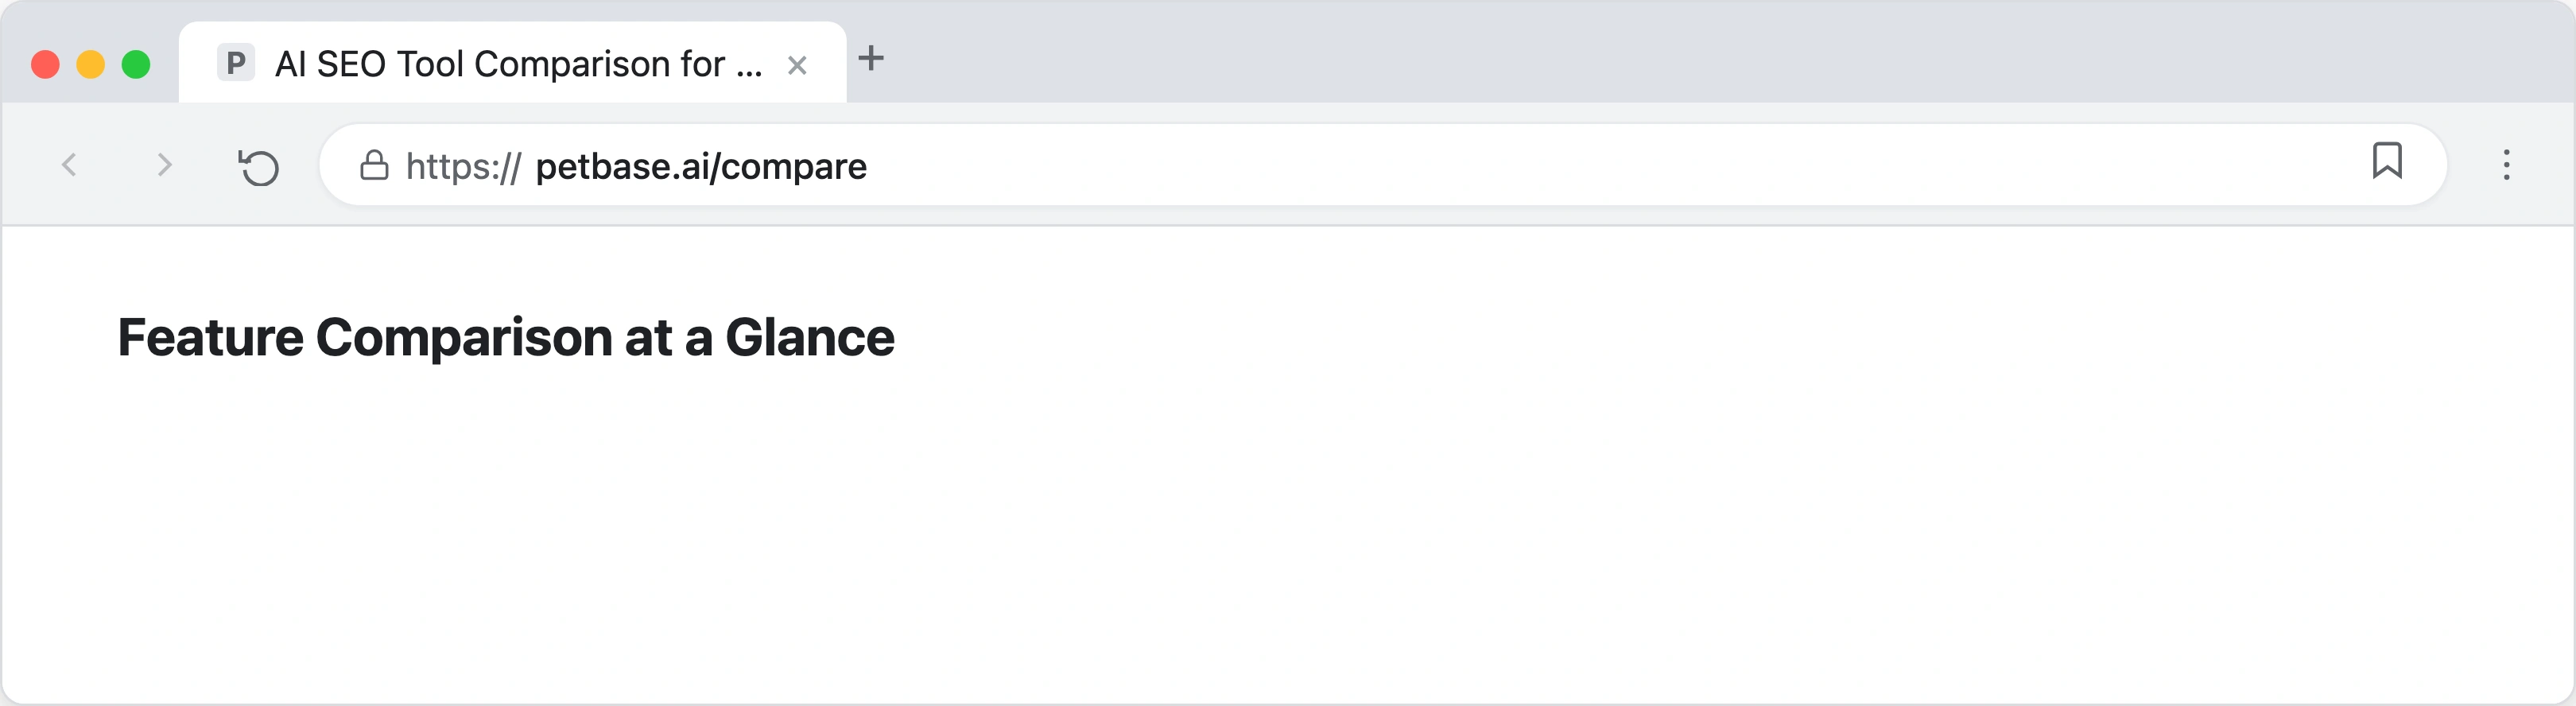Screen dimensions: 2576x706
Task: Open a new tab with the plus button
Action: click(x=871, y=58)
